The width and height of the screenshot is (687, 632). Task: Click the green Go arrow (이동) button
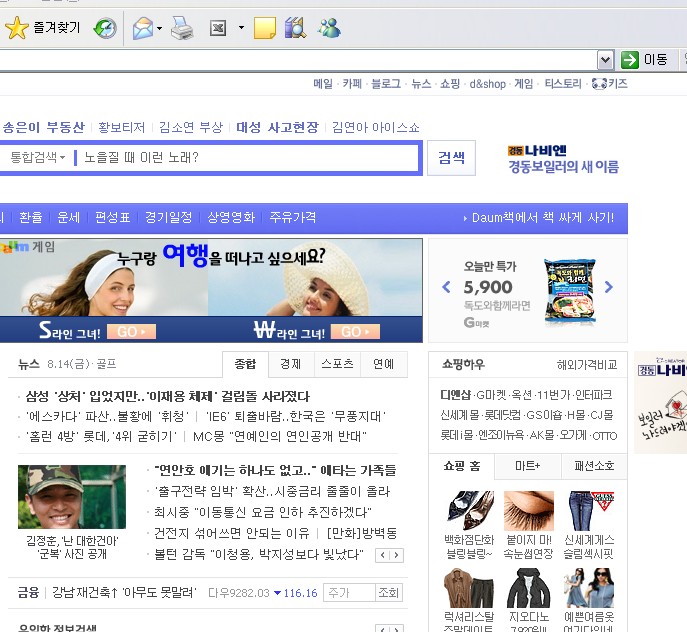[x=644, y=60]
